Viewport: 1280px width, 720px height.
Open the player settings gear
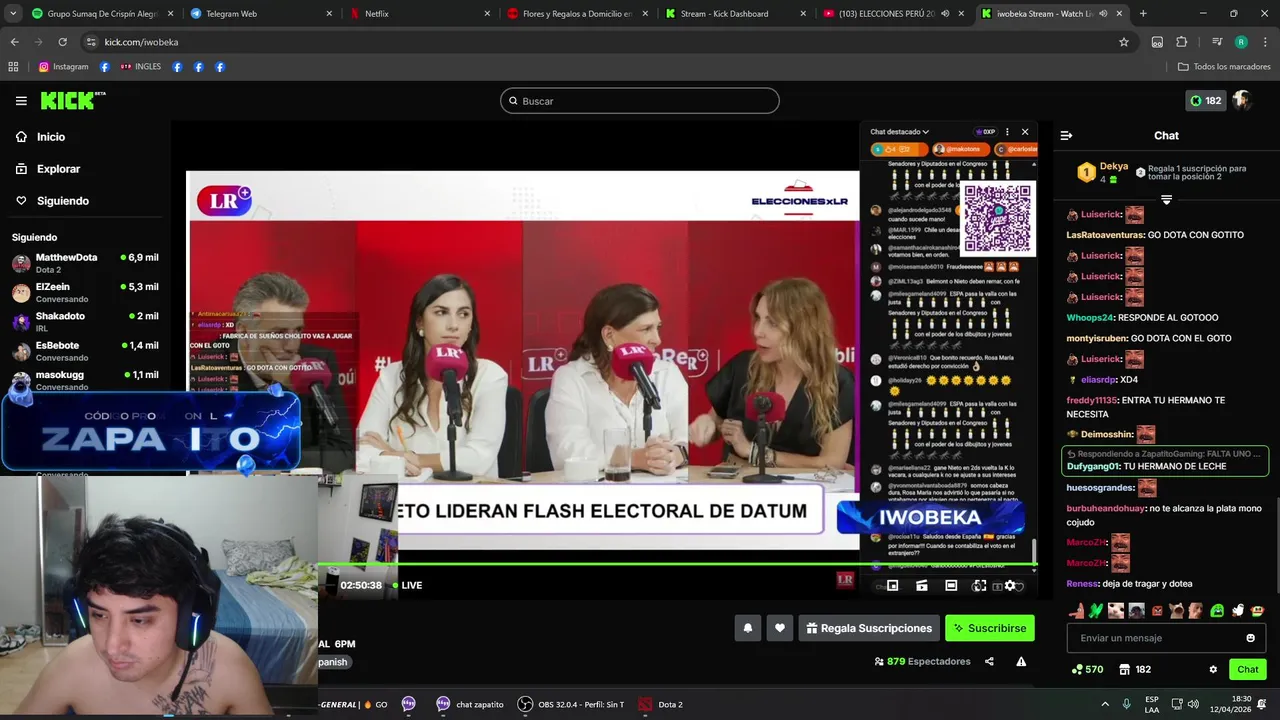tap(1010, 586)
